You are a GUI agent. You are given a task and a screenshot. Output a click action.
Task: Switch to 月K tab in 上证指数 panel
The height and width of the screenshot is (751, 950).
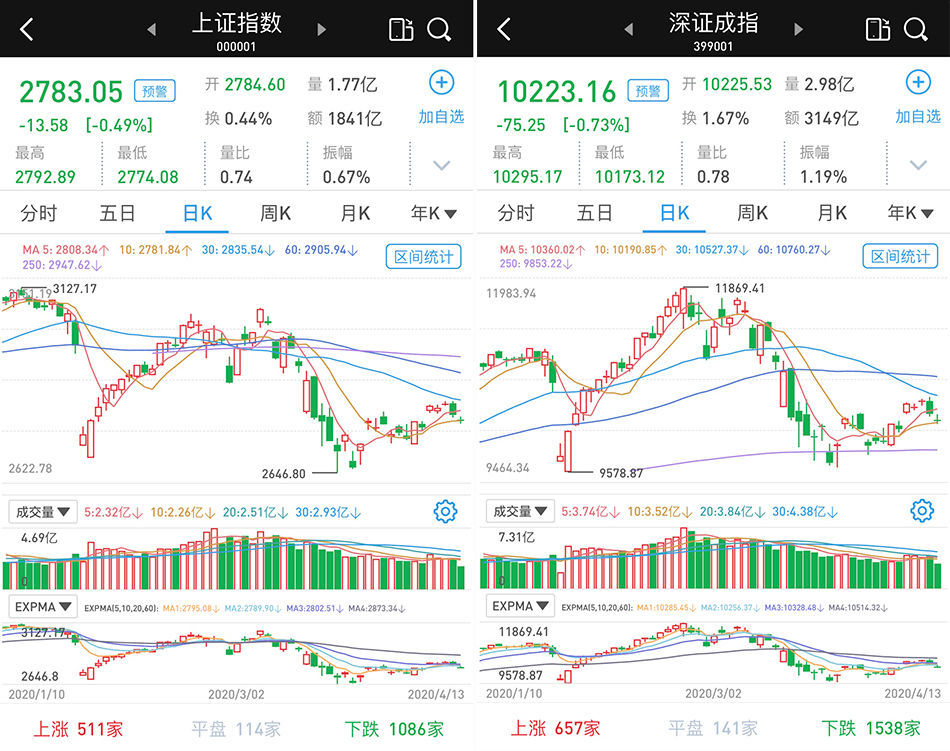355,213
